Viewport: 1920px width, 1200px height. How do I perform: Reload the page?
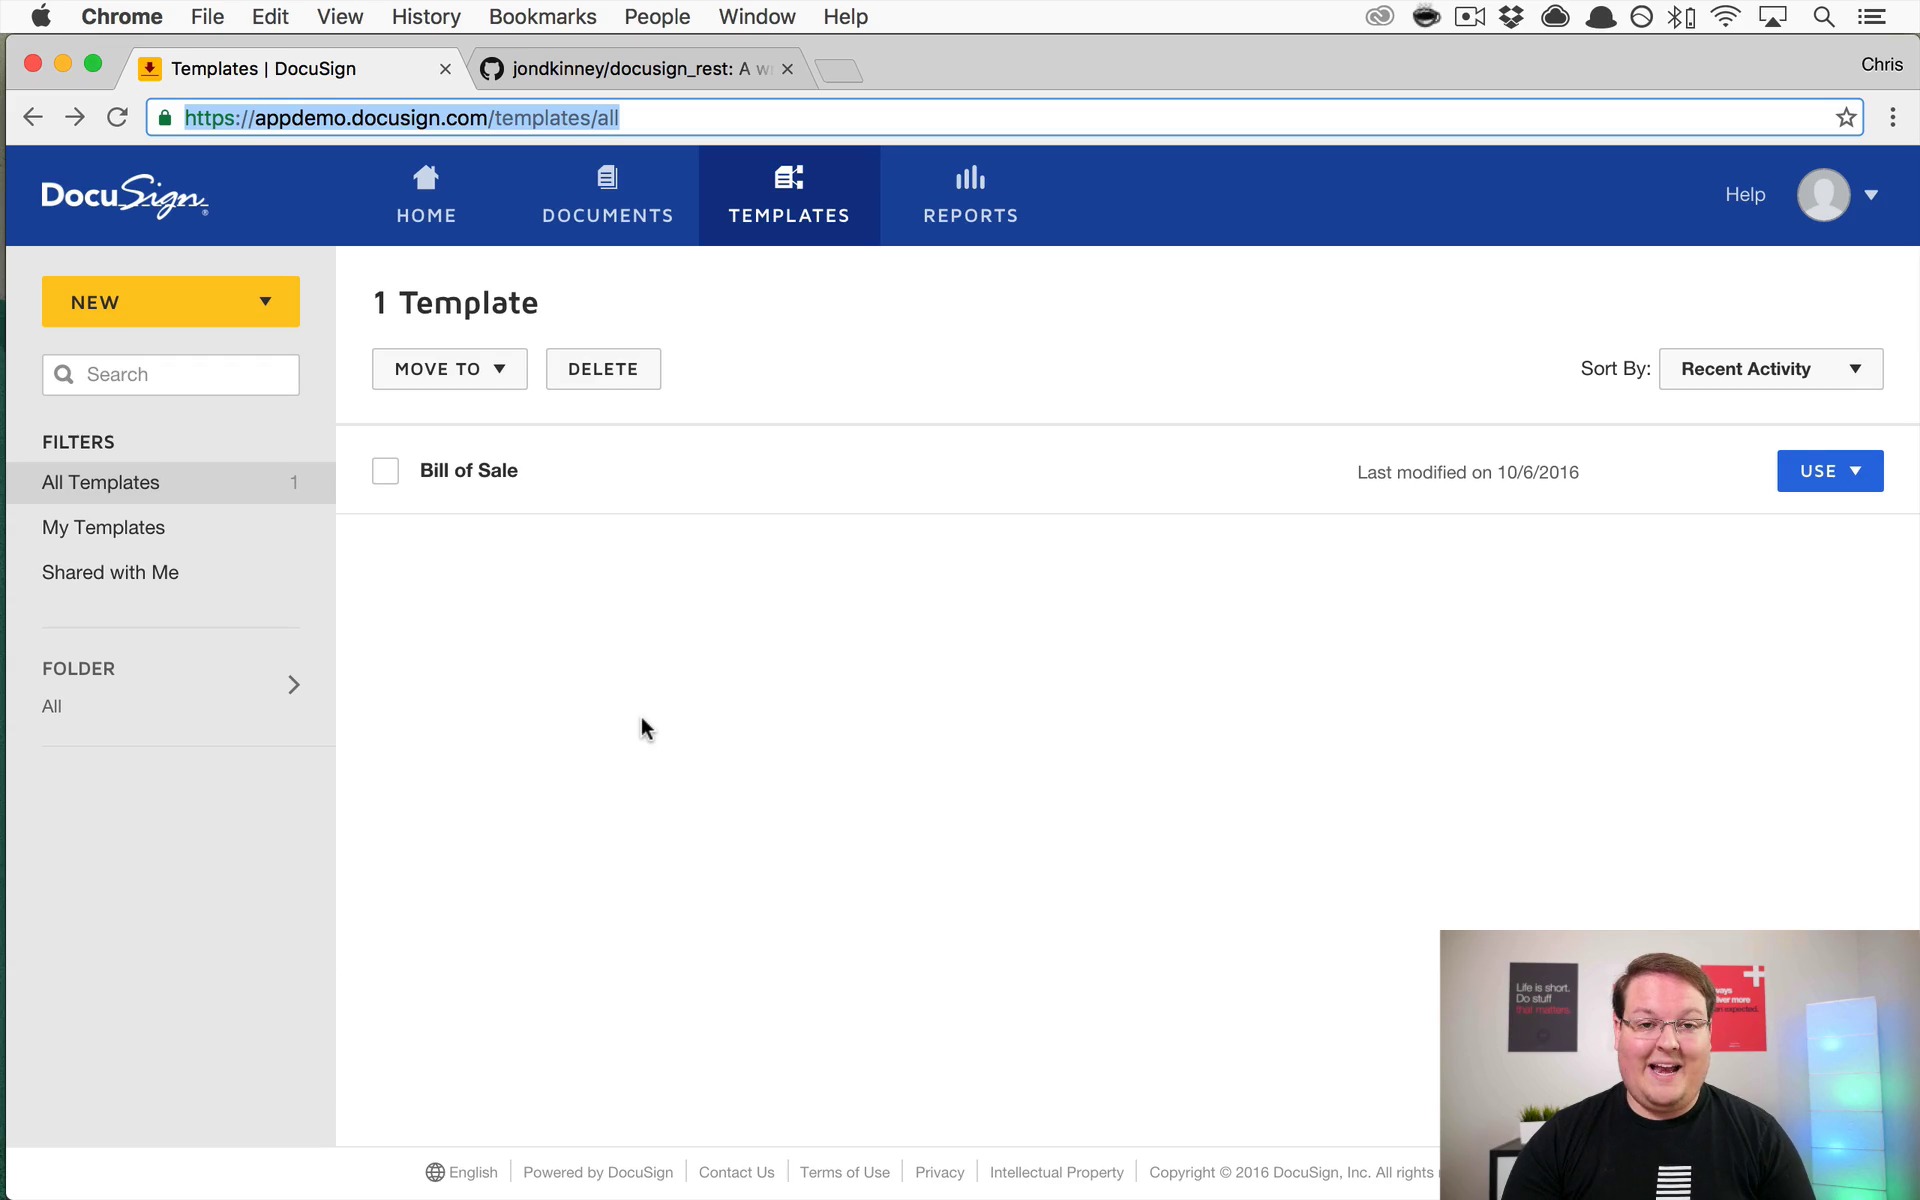[x=117, y=117]
